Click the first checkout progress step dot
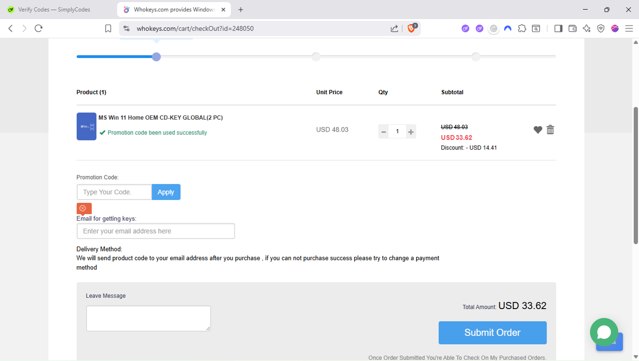 click(156, 57)
